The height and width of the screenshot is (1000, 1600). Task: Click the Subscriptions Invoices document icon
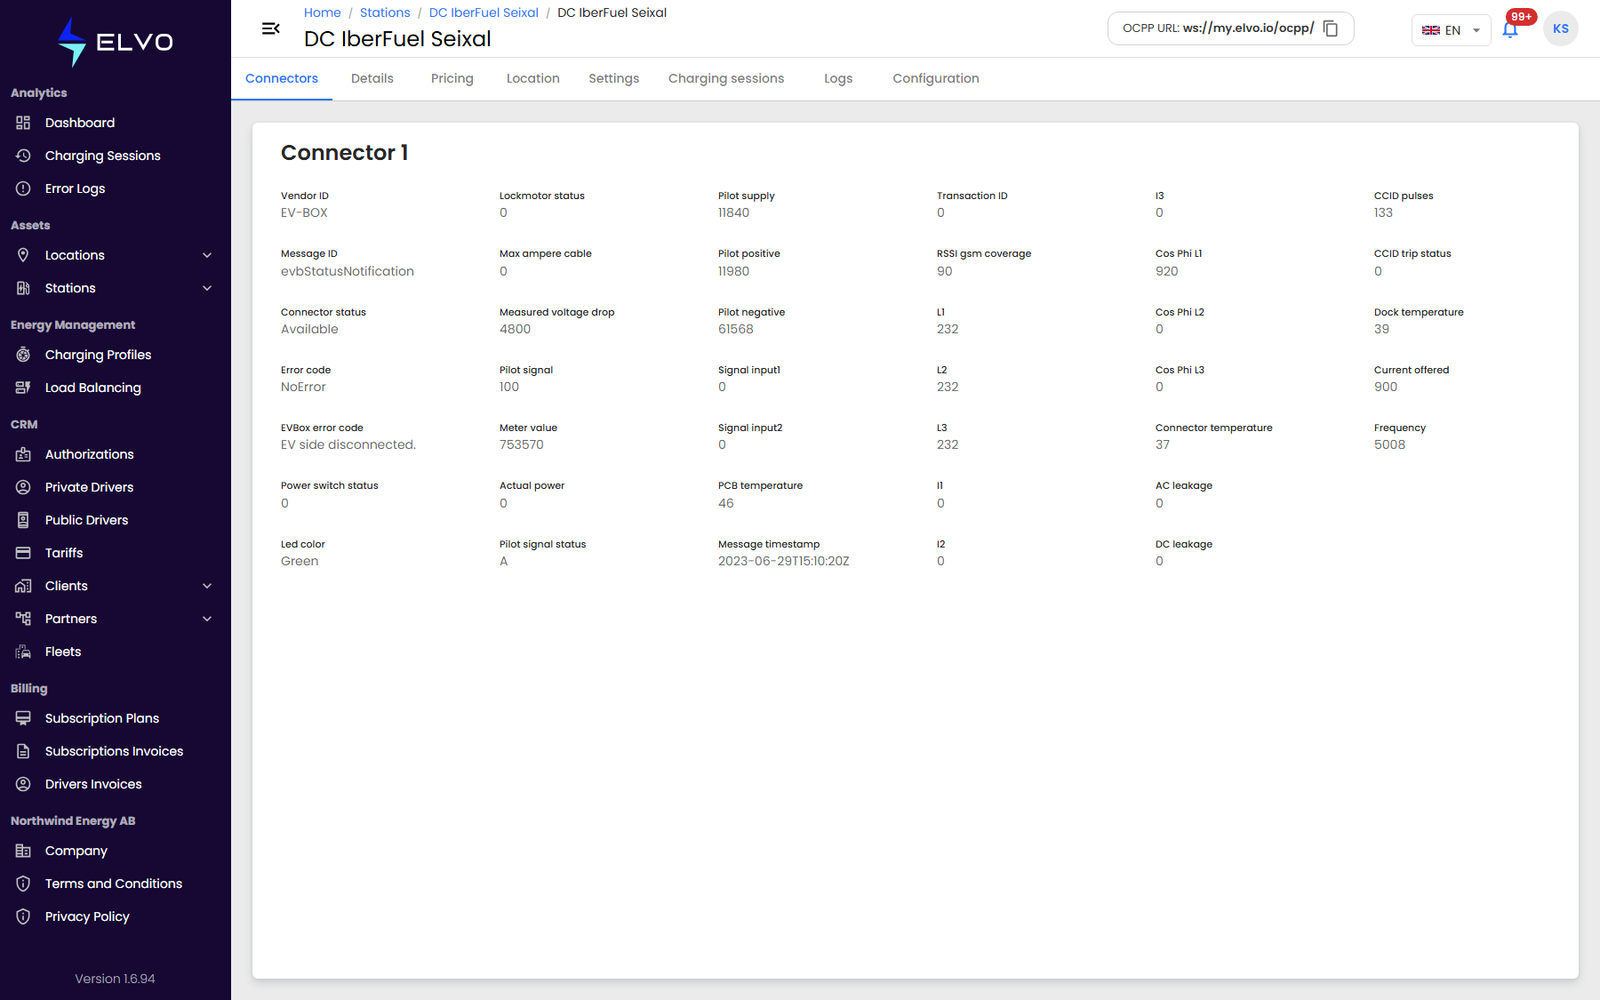pyautogui.click(x=23, y=751)
